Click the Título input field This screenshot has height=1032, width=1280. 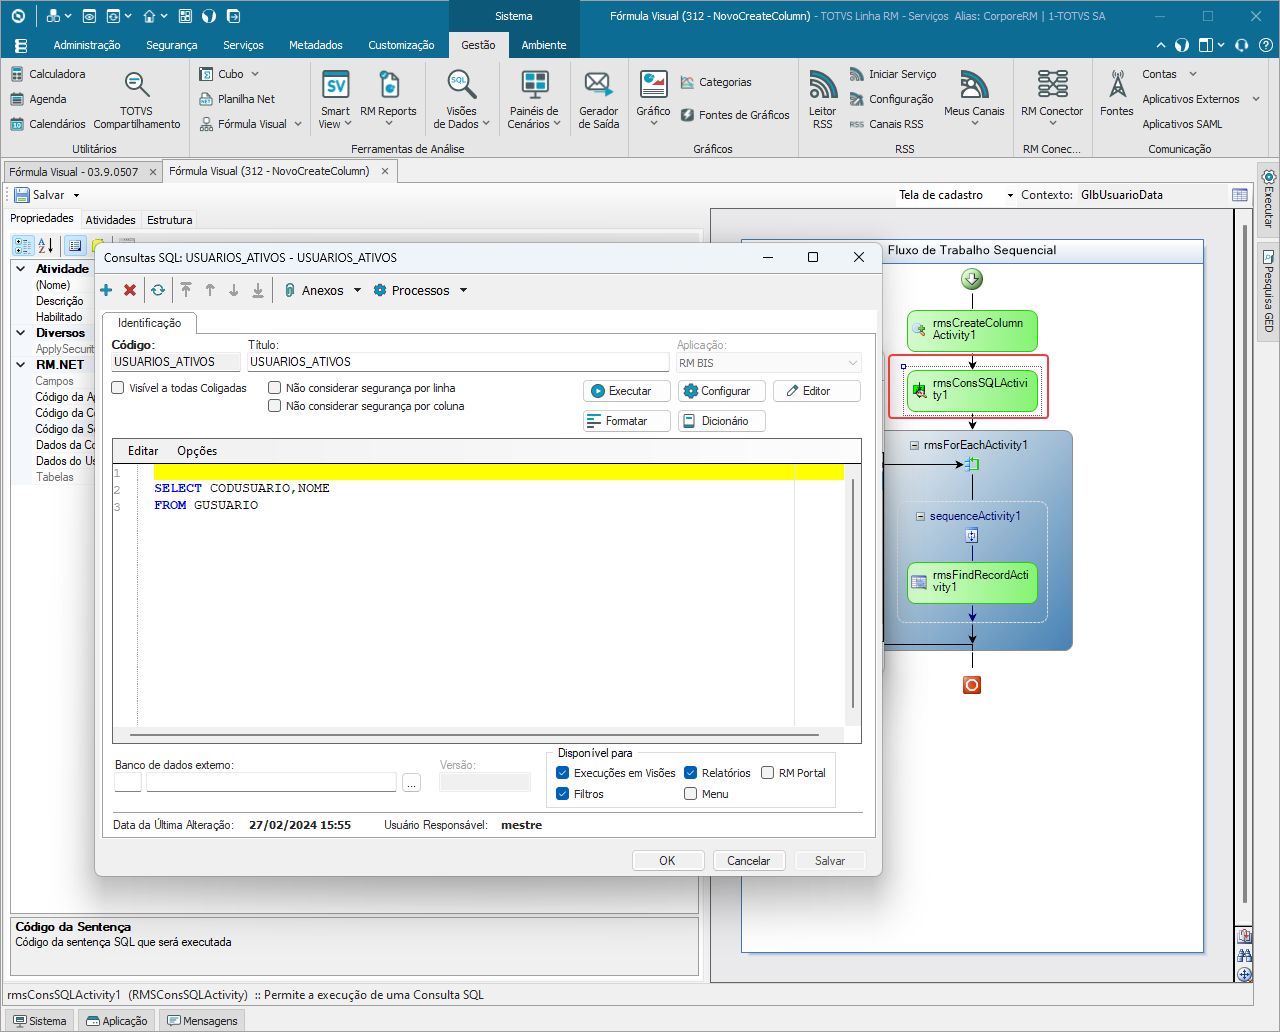pyautogui.click(x=458, y=362)
